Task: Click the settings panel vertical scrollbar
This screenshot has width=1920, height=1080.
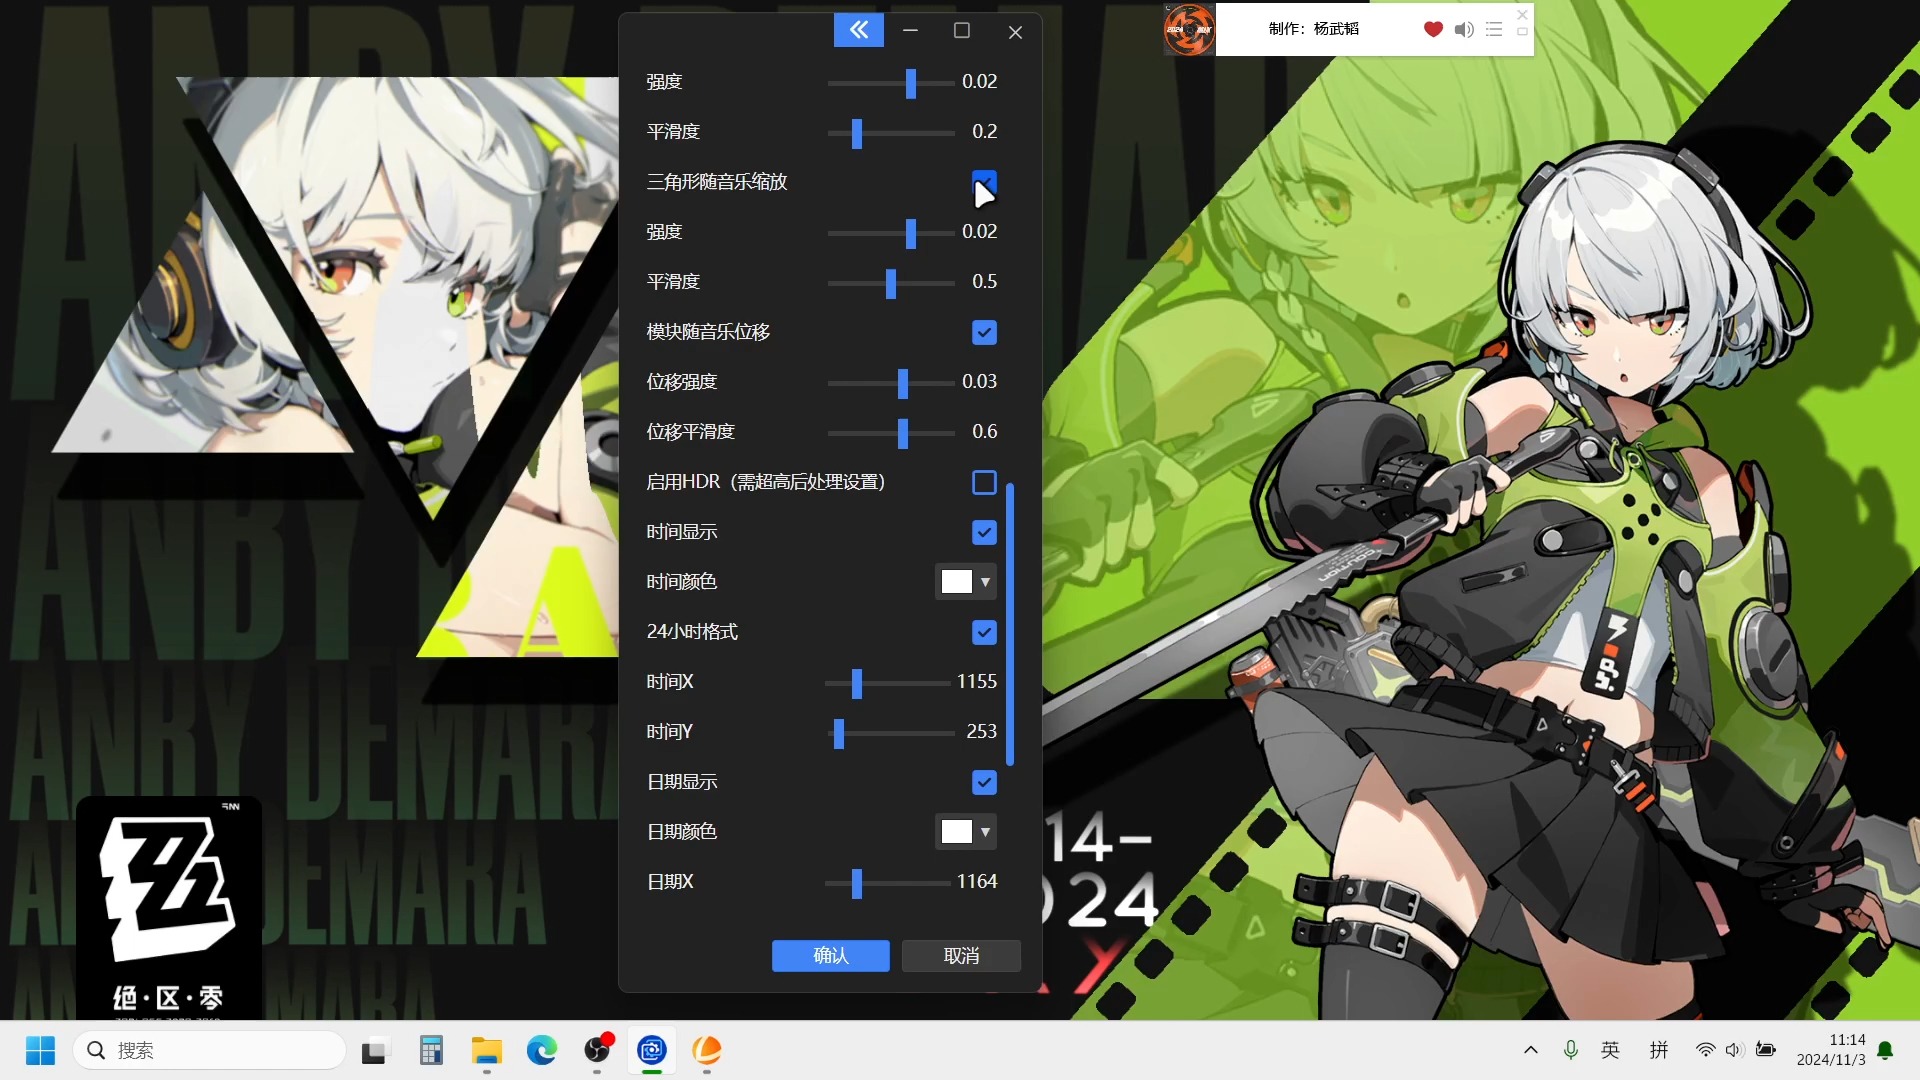Action: pyautogui.click(x=1010, y=624)
